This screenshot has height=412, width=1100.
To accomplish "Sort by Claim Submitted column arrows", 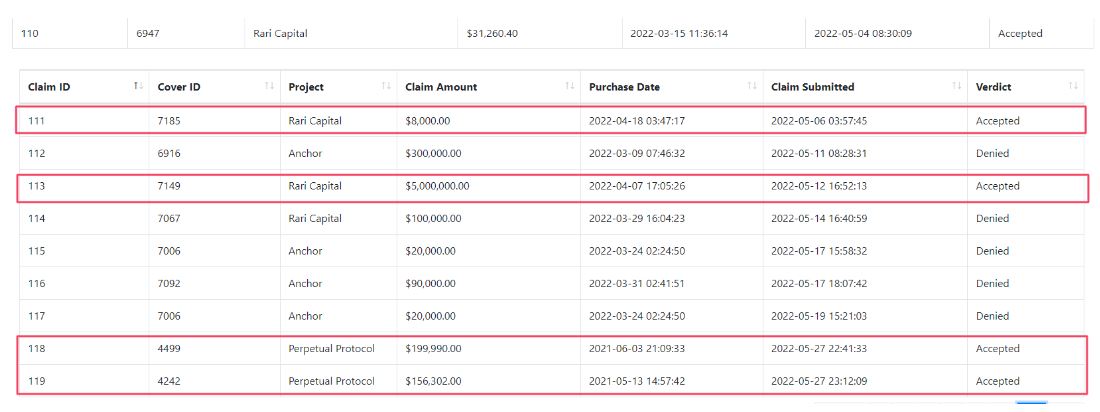I will tap(956, 86).
